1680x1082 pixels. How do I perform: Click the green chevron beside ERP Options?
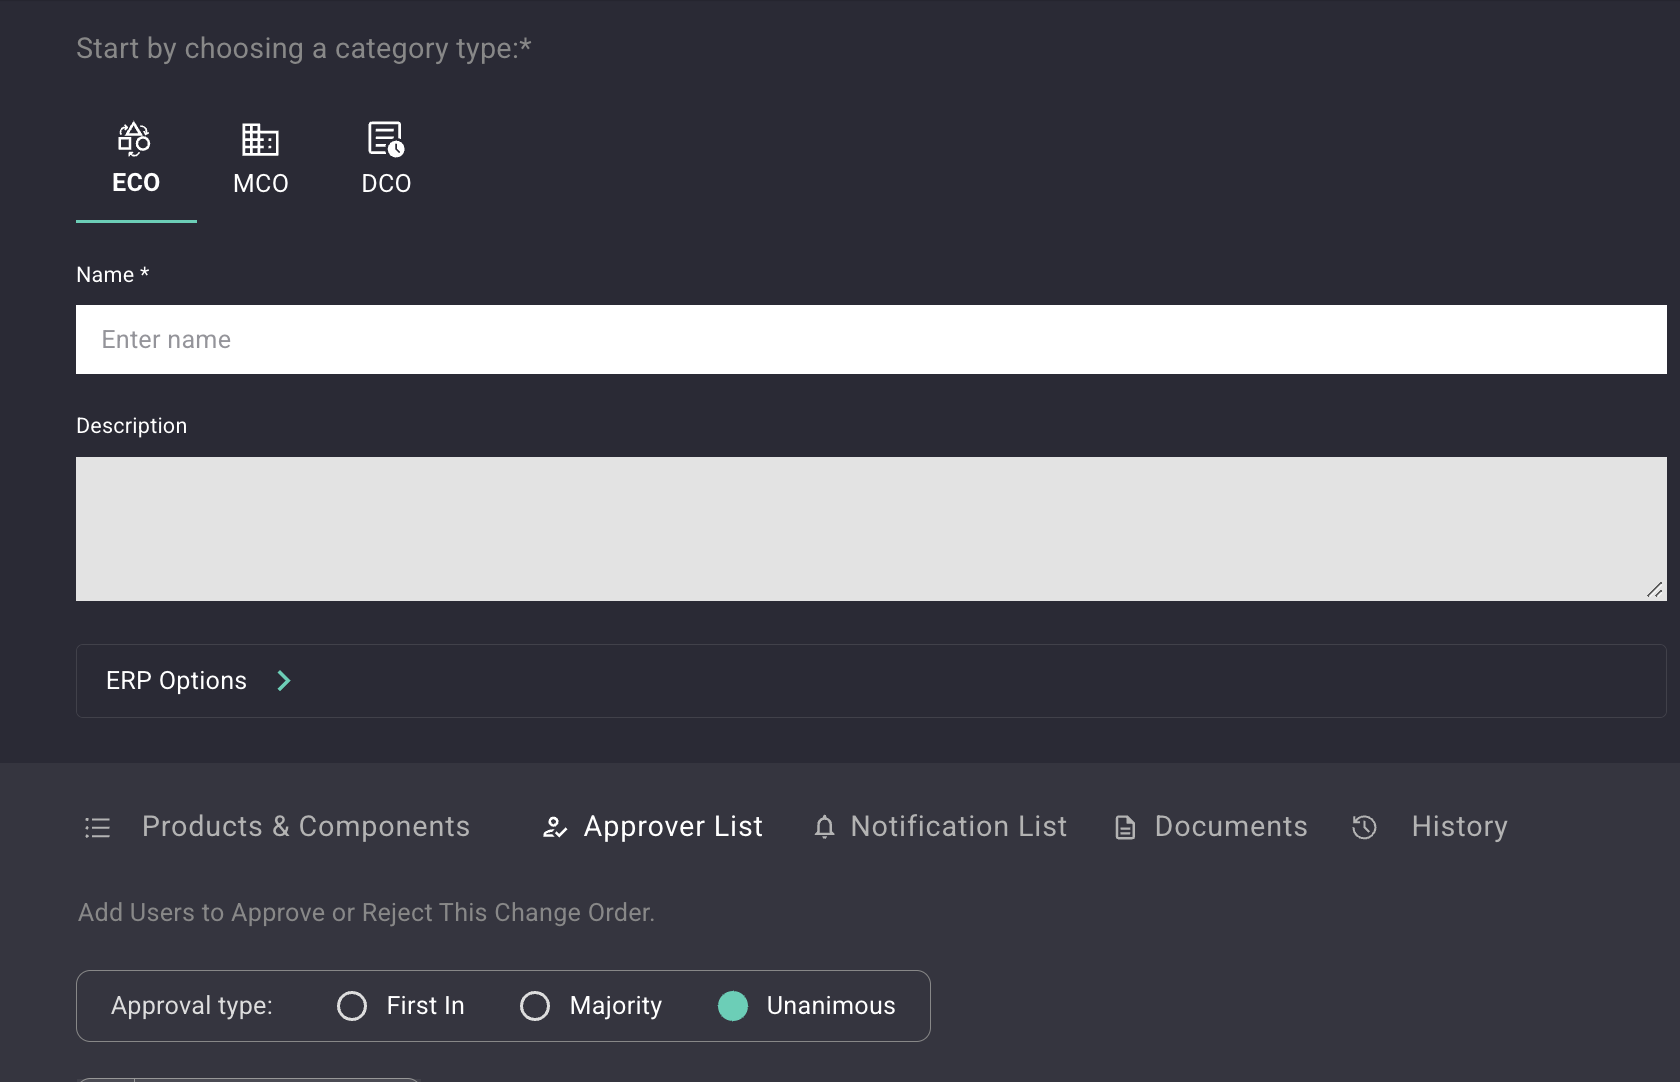284,681
